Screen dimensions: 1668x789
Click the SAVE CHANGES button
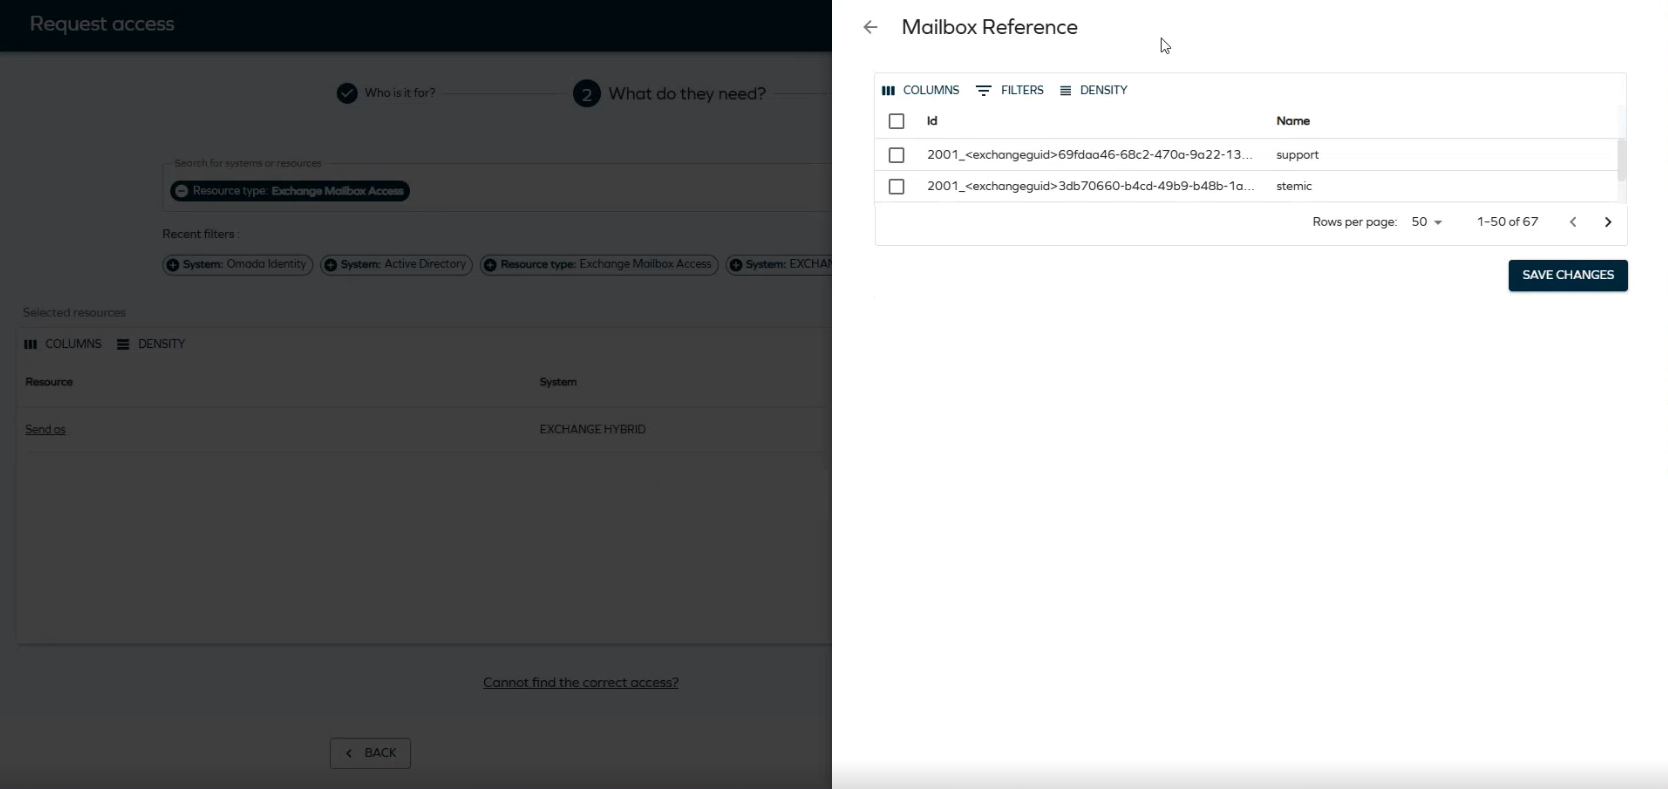click(x=1568, y=275)
